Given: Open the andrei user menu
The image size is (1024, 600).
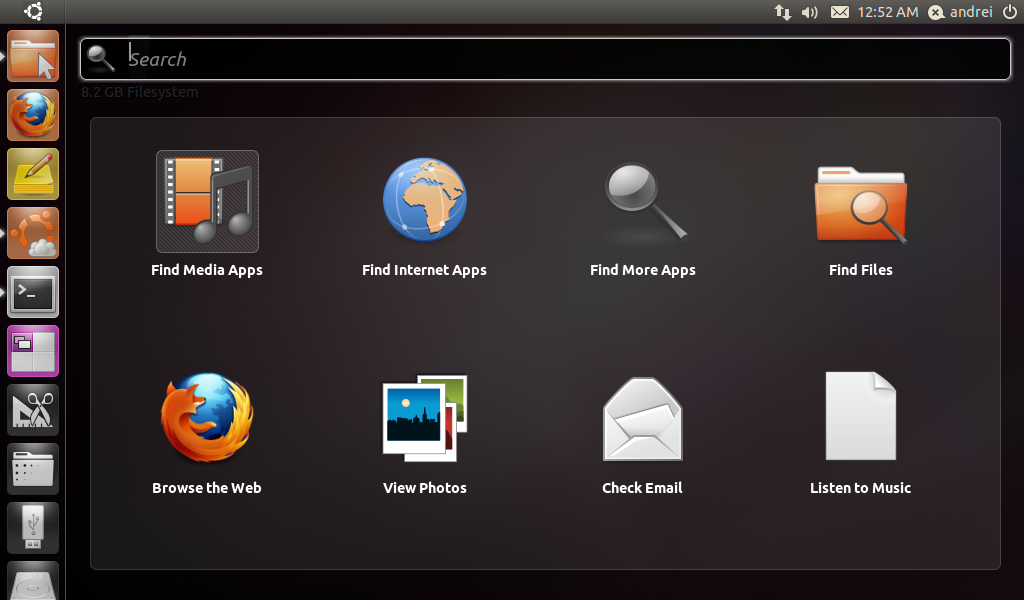Looking at the screenshot, I should [961, 12].
